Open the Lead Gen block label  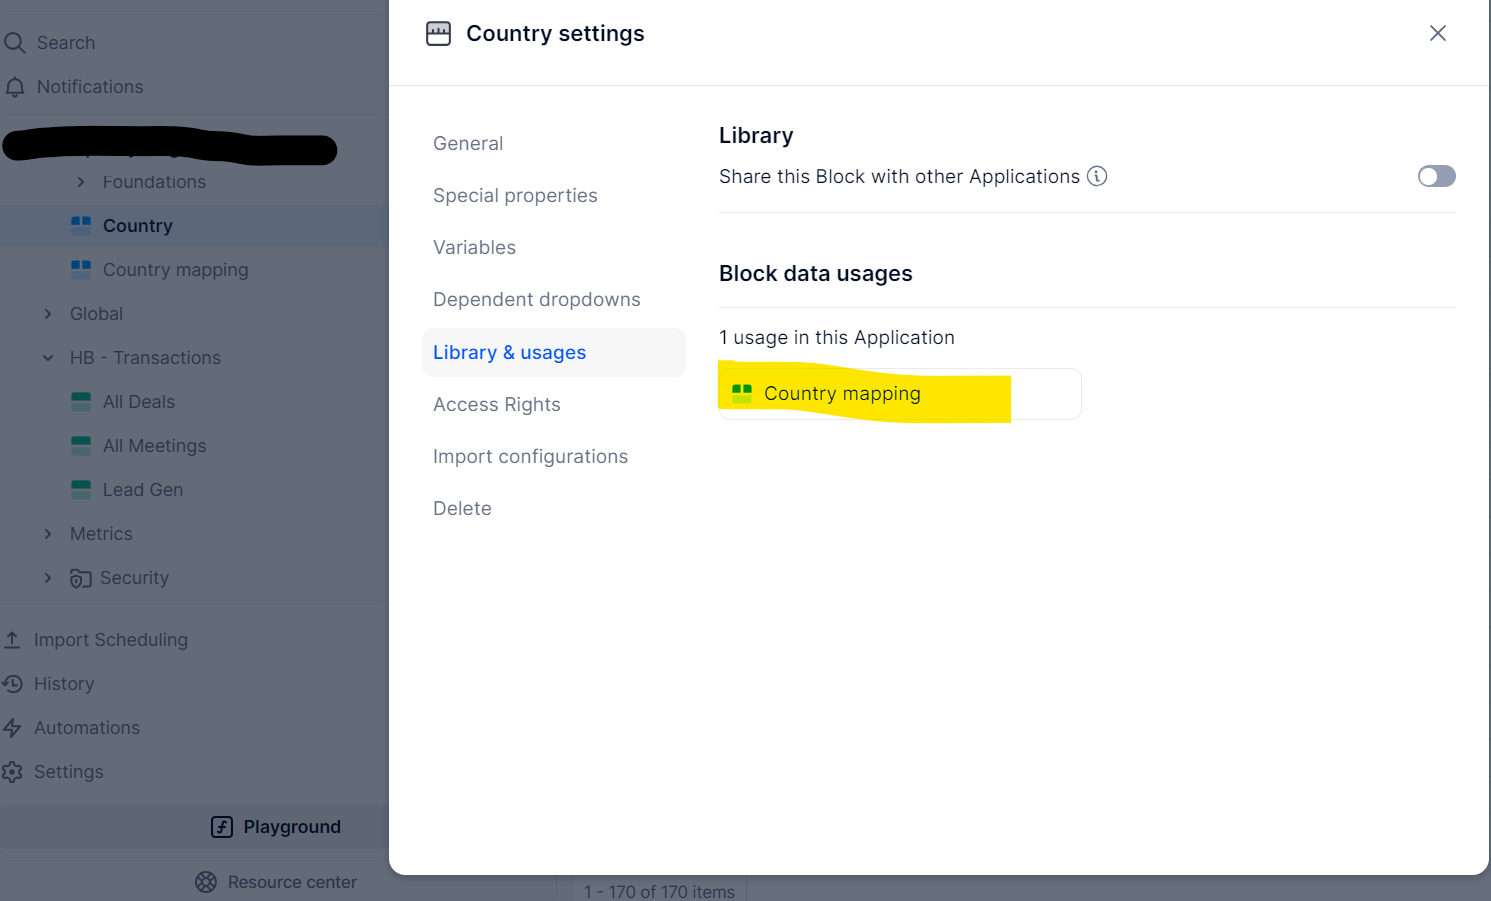(143, 490)
